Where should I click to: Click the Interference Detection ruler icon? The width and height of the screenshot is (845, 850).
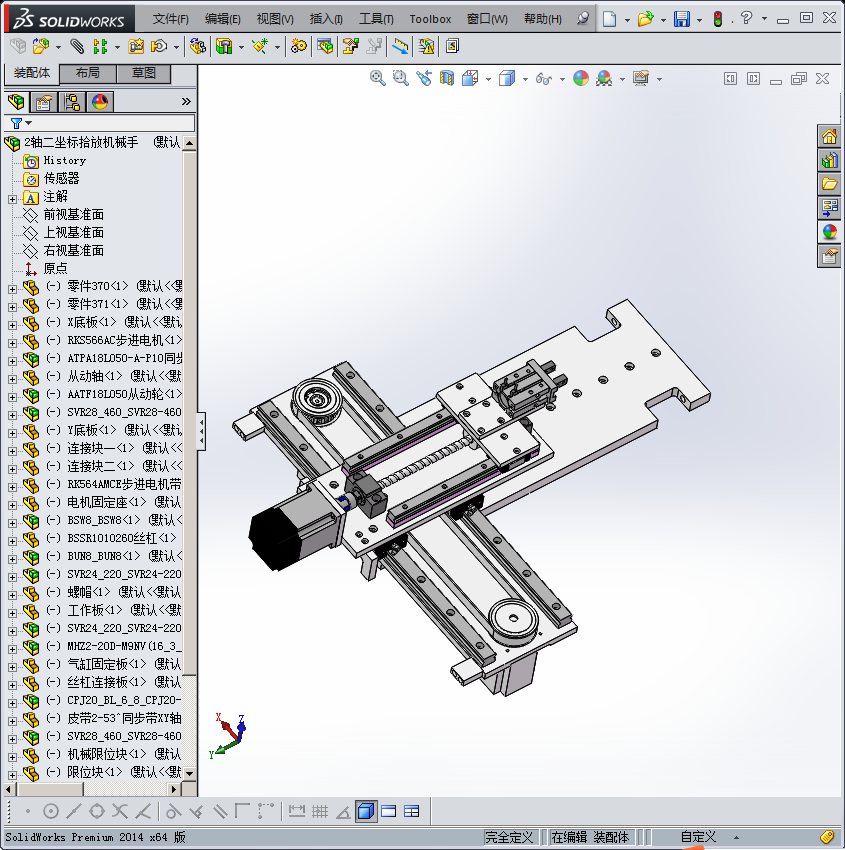tap(401, 47)
